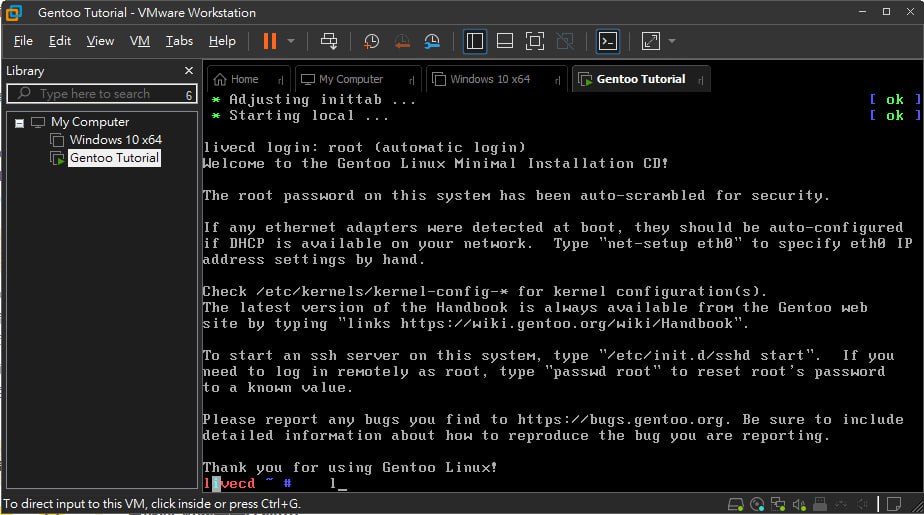Select Gentoo Tutorial in the library tree
Viewport: 924px width, 515px height.
[114, 158]
